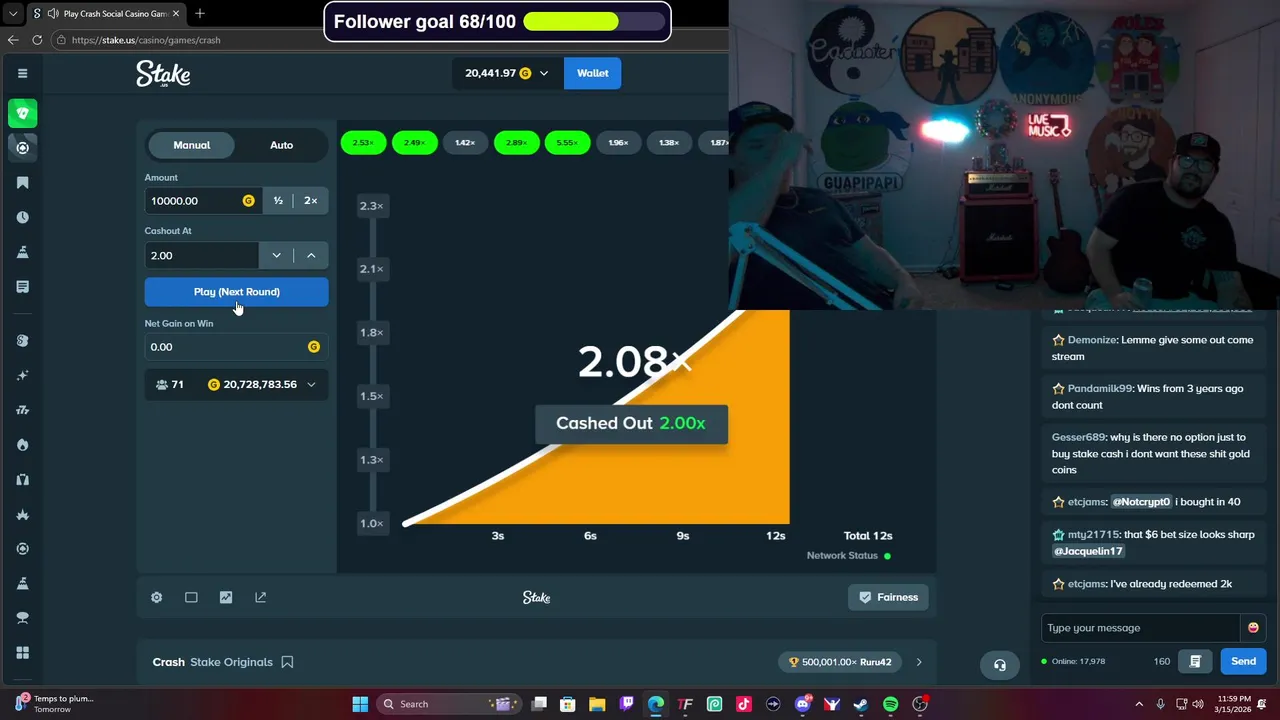
Task: Focus the Type your message chat box
Action: (1140, 628)
